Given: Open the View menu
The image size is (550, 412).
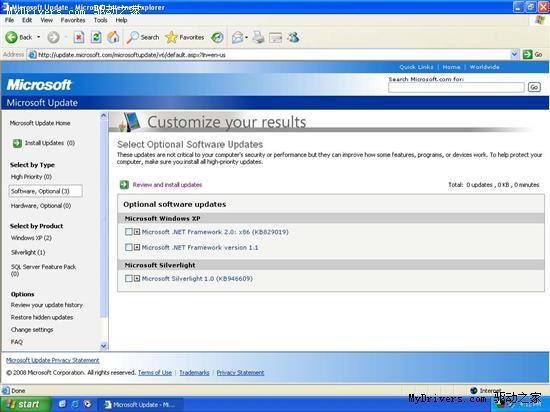Looking at the screenshot, I should coord(47,20).
